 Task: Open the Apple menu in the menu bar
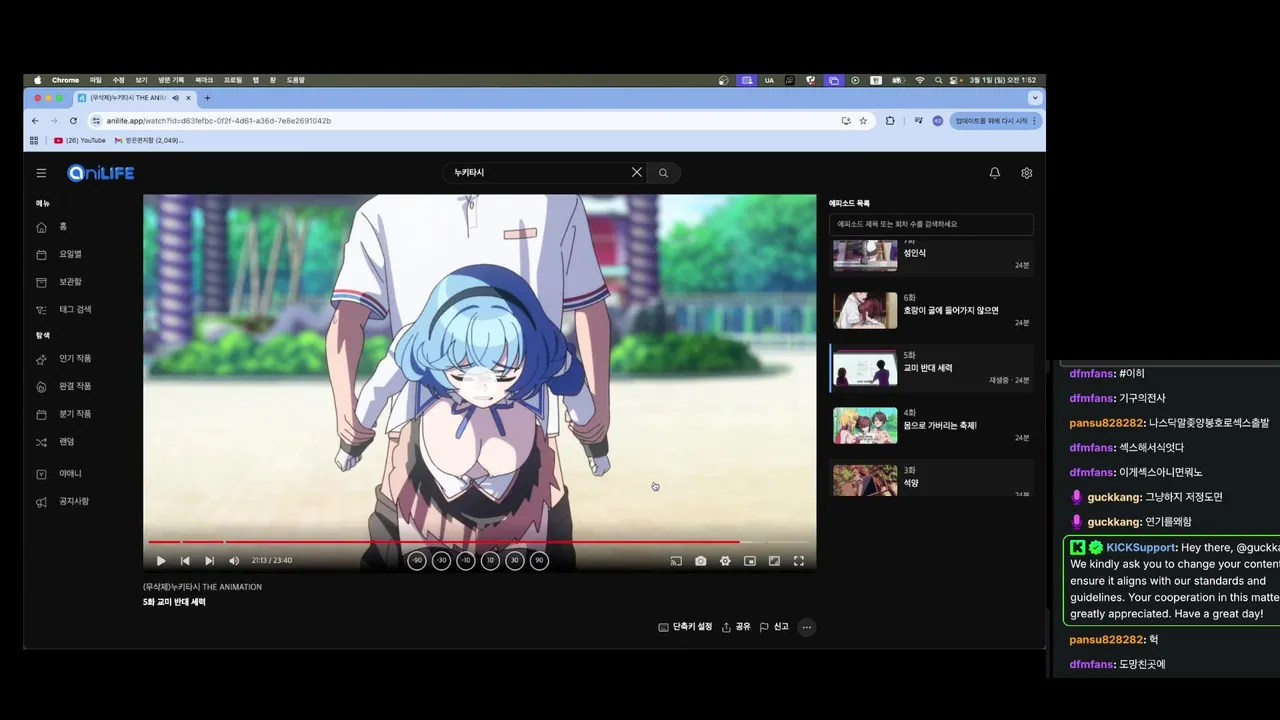pos(38,80)
